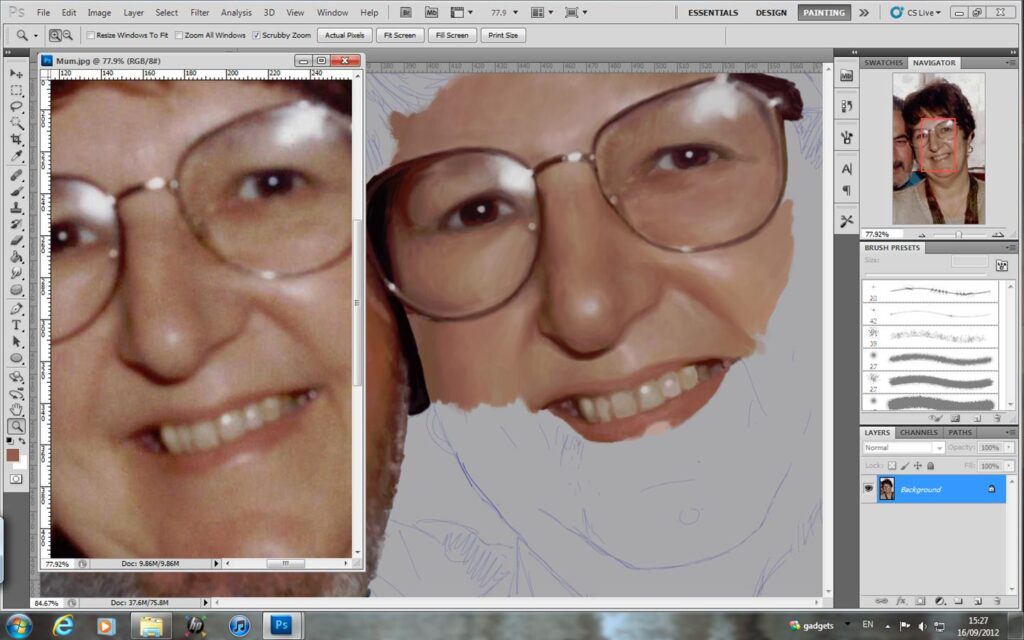The height and width of the screenshot is (640, 1024).
Task: Click the Create new layer icon
Action: point(977,601)
